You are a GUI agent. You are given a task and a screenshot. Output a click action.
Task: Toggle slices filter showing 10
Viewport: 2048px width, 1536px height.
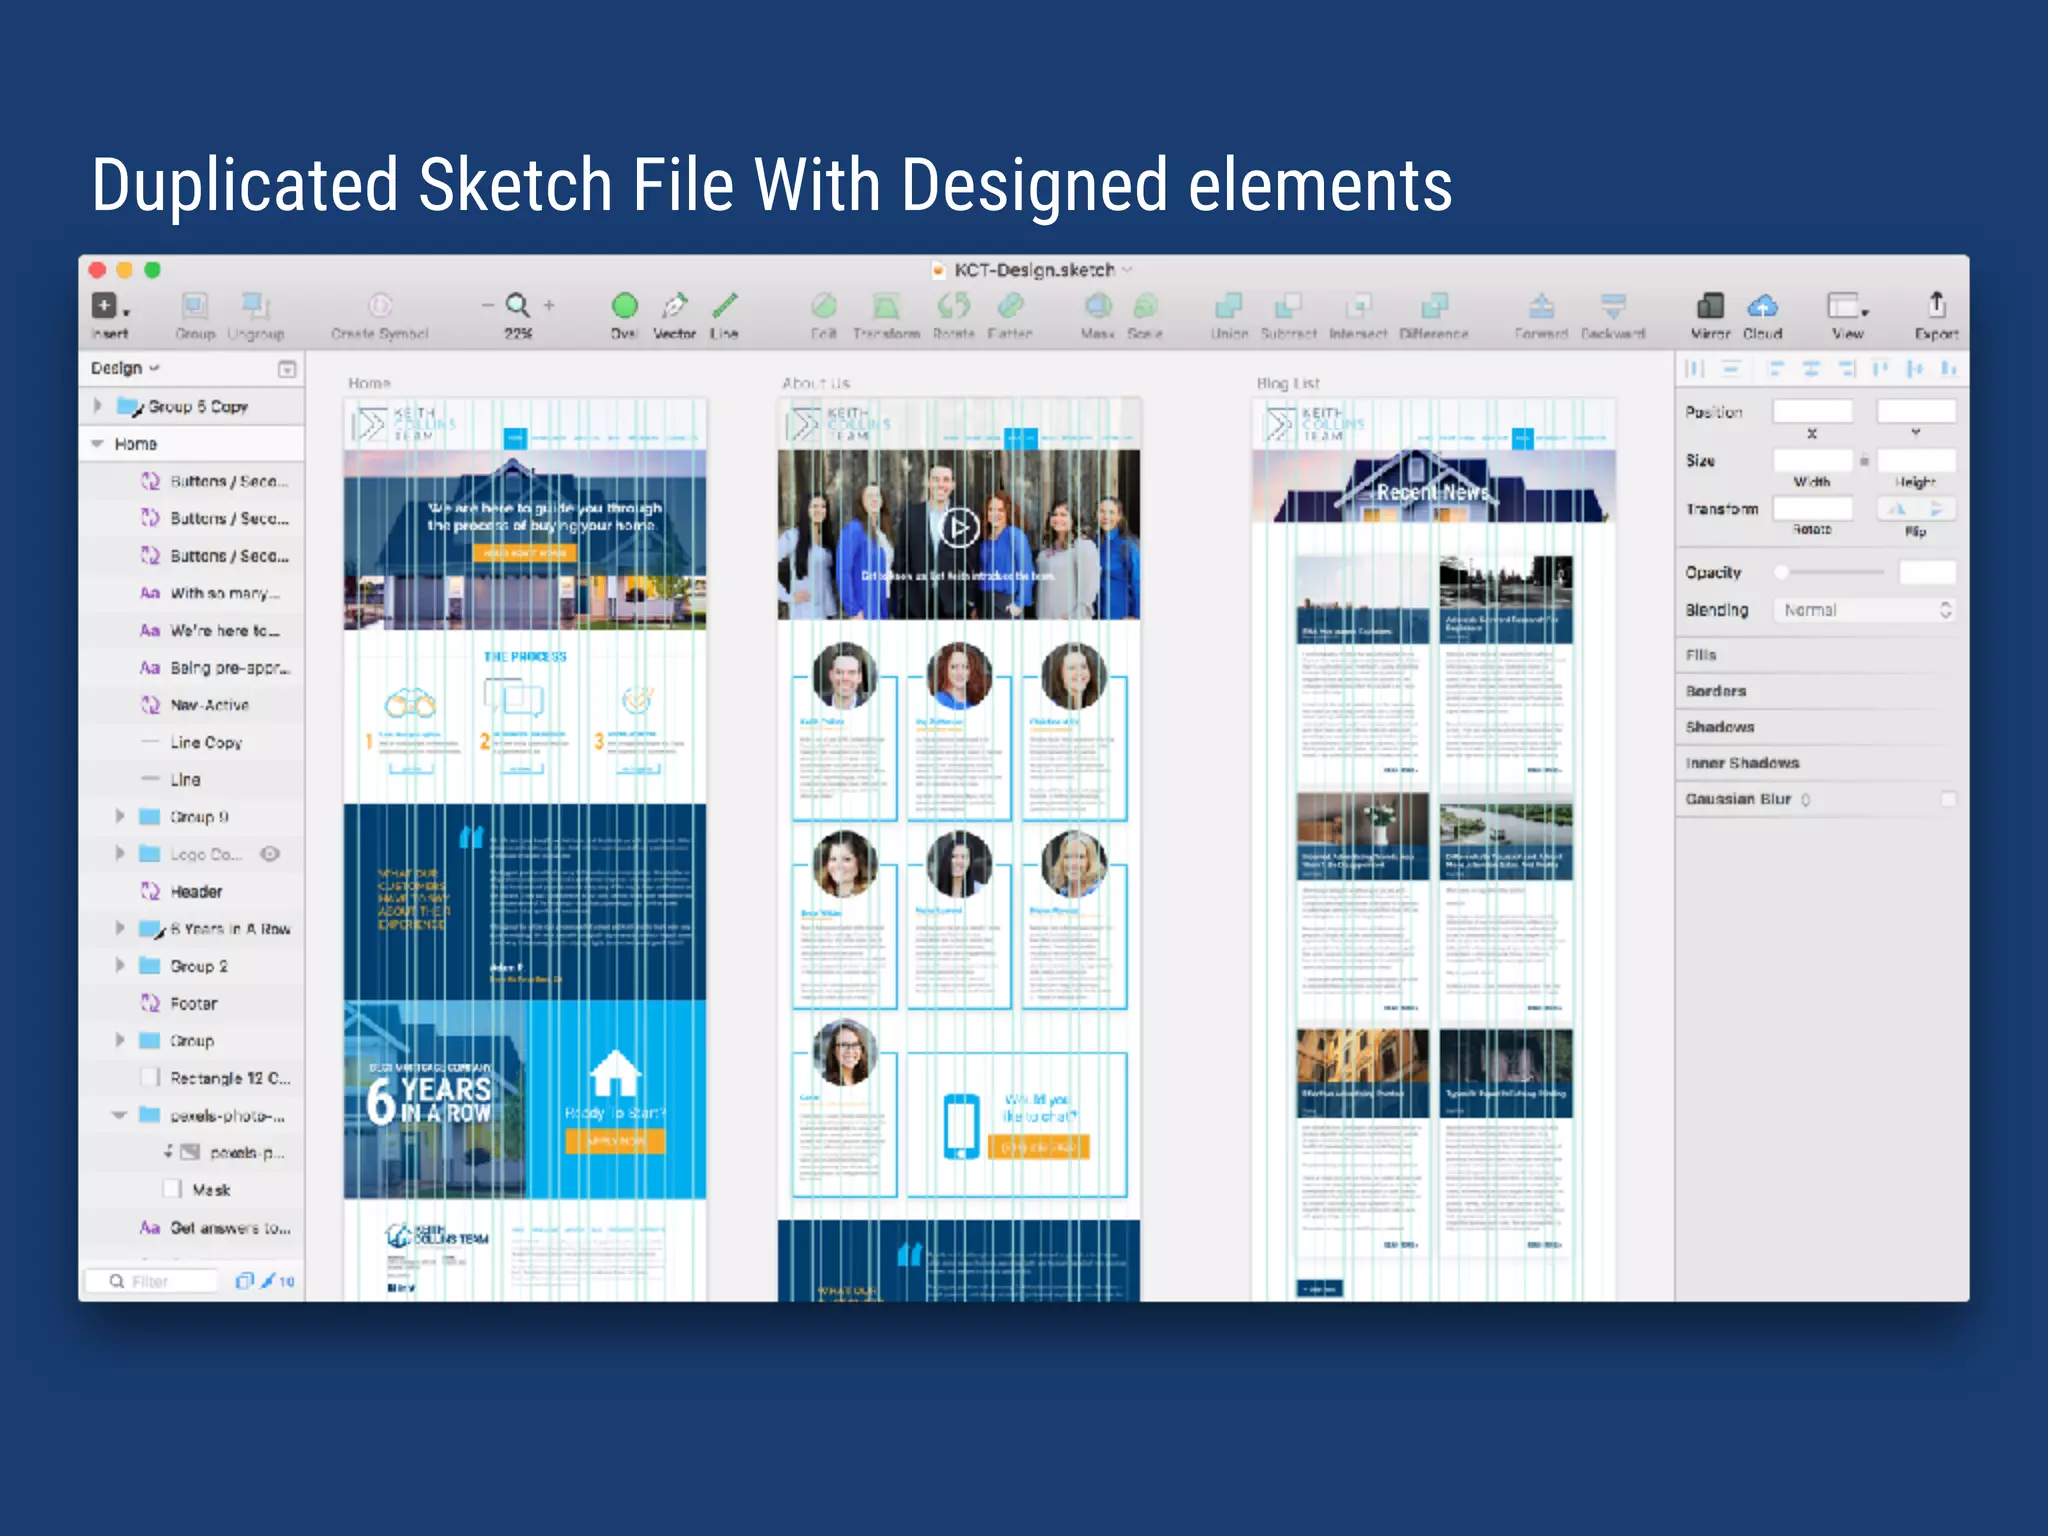coord(278,1280)
